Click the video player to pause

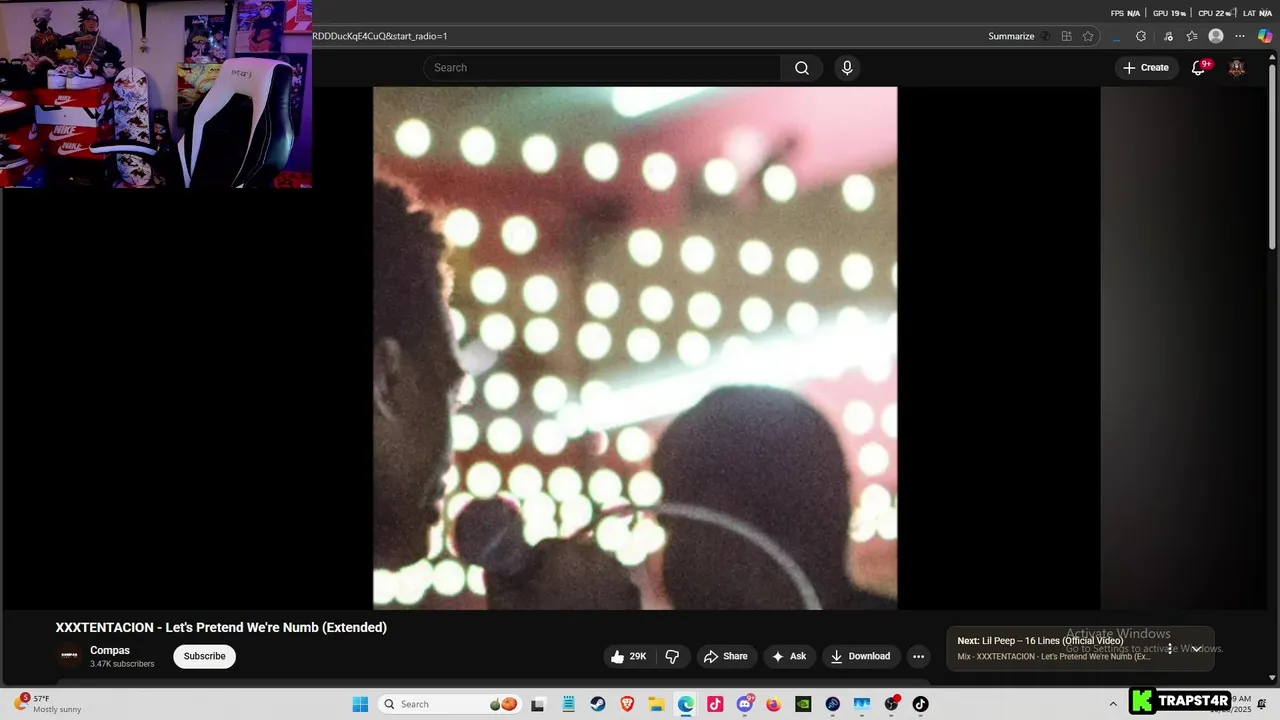[x=635, y=348]
